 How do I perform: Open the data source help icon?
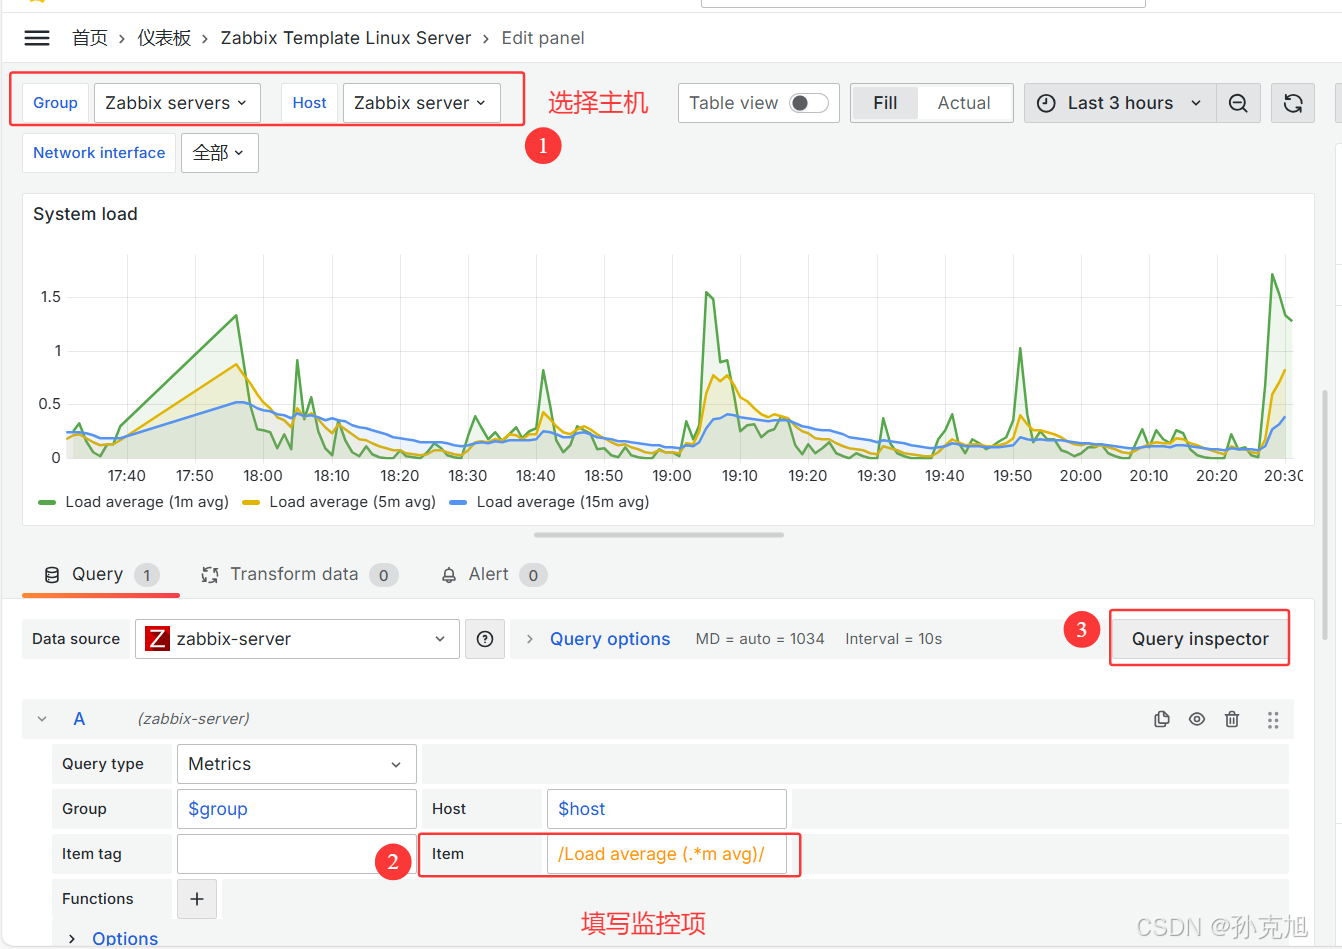(x=485, y=639)
